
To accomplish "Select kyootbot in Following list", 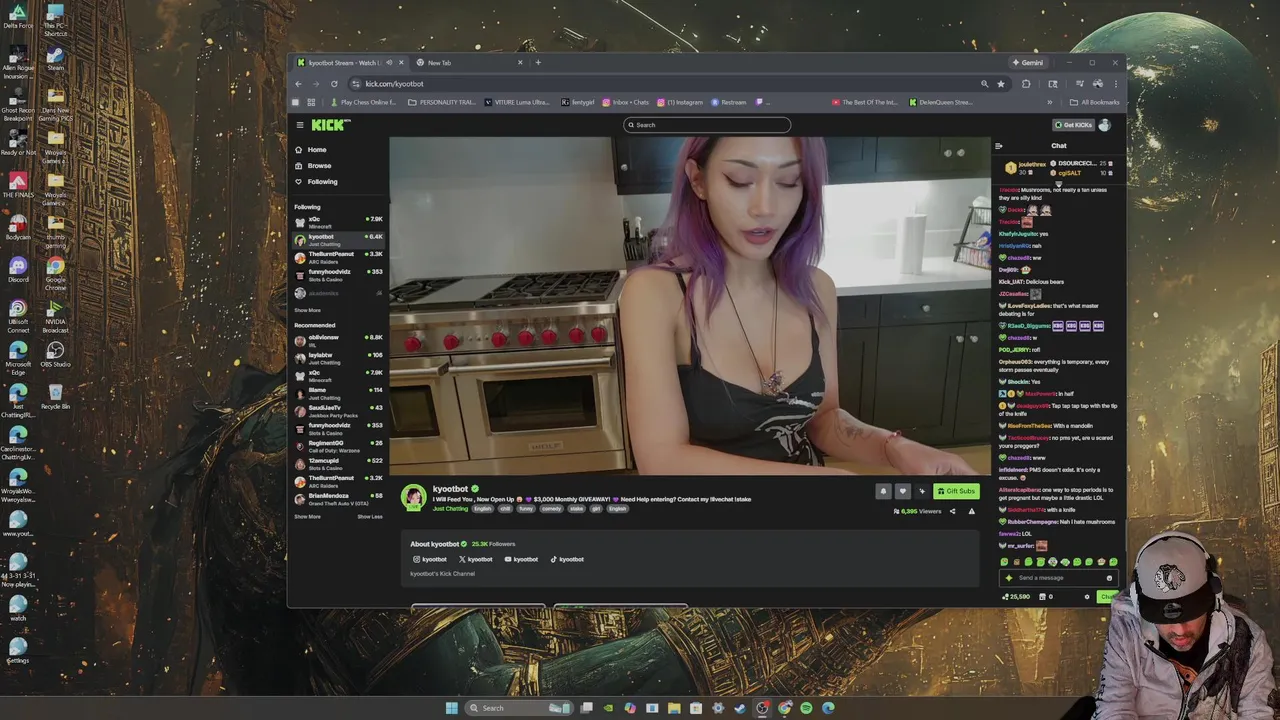I will coord(338,239).
